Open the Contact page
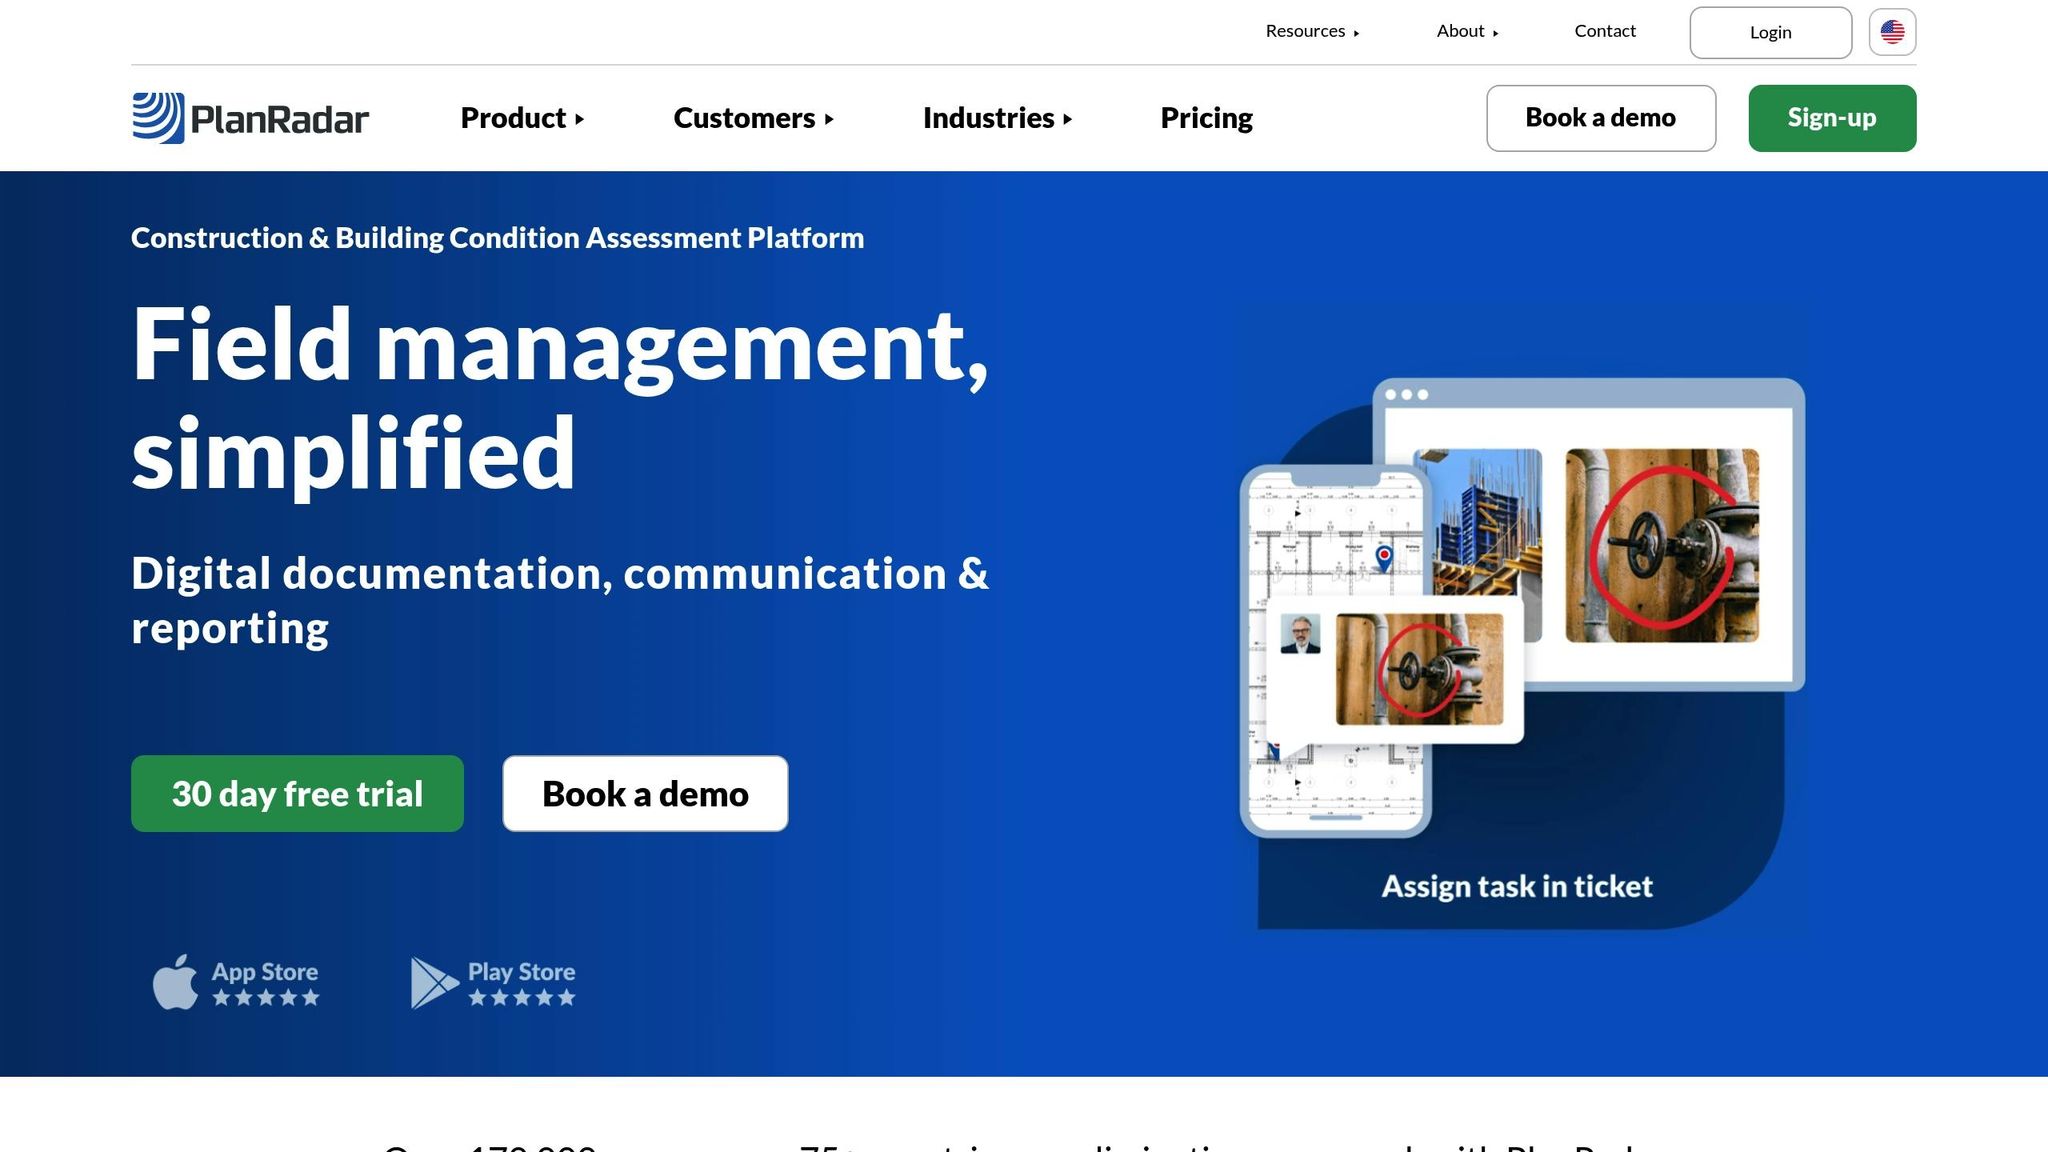 (x=1605, y=31)
